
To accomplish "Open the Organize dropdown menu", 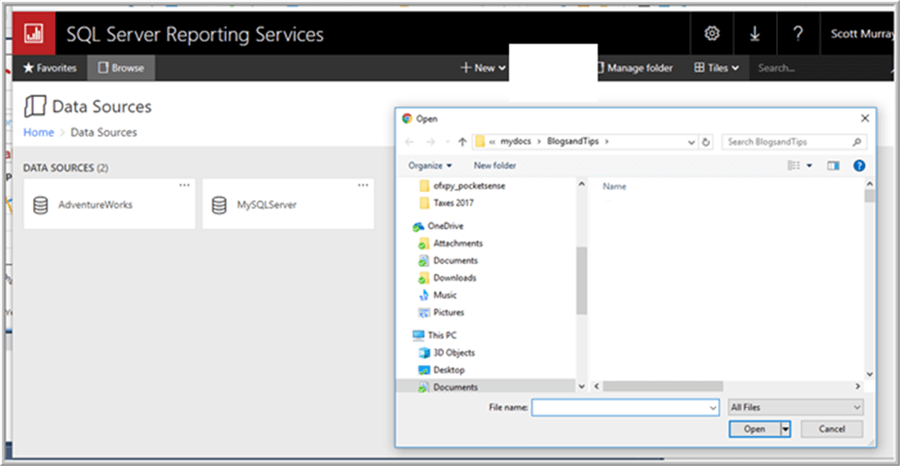I will [430, 165].
